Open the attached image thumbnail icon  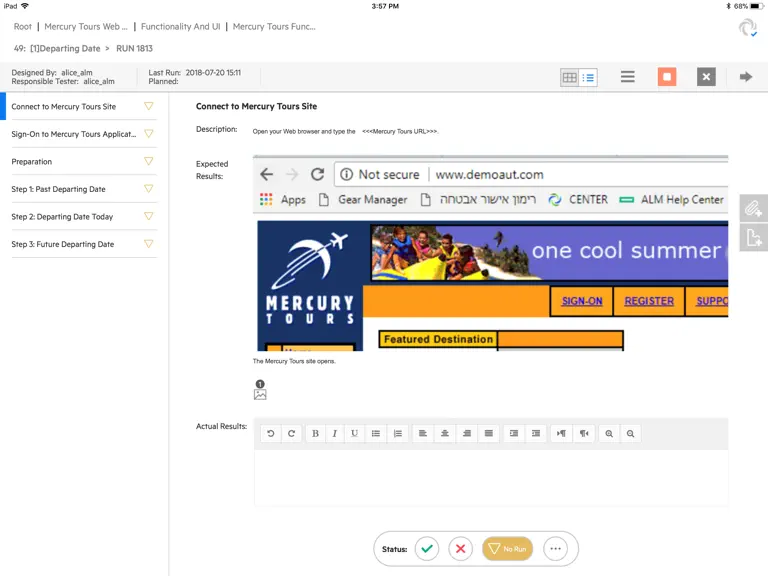point(260,394)
